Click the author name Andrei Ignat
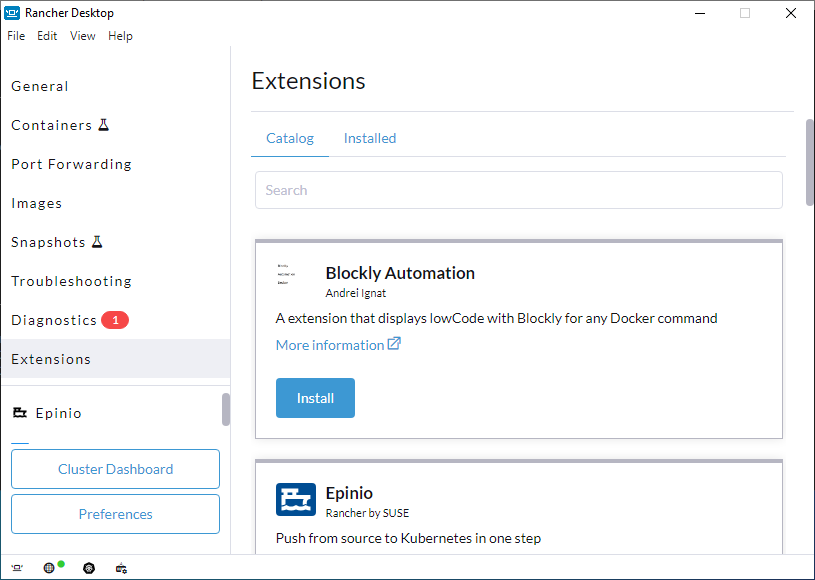The image size is (815, 580). pos(356,293)
